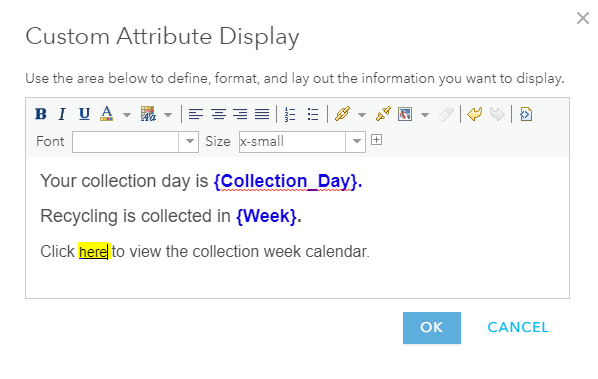Insert an image
598x379 pixels.
(405, 114)
